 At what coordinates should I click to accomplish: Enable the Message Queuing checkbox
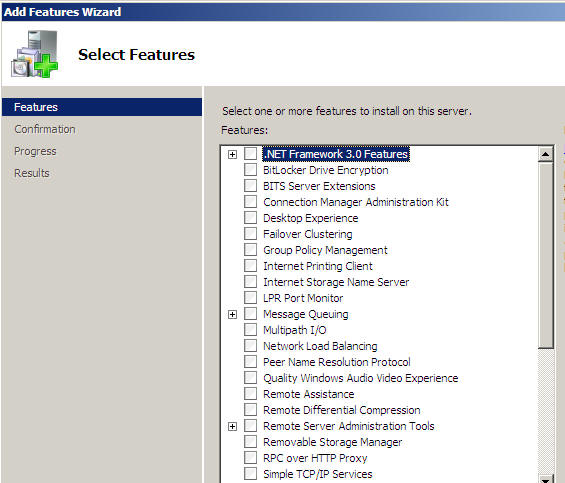pos(250,314)
